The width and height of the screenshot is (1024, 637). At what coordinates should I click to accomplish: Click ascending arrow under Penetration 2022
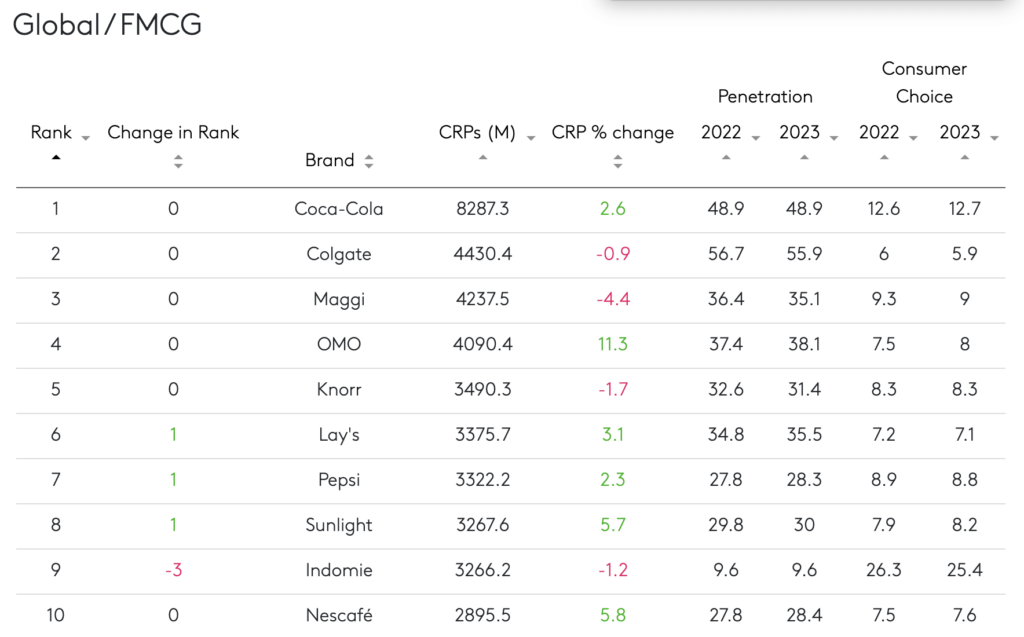[x=726, y=158]
